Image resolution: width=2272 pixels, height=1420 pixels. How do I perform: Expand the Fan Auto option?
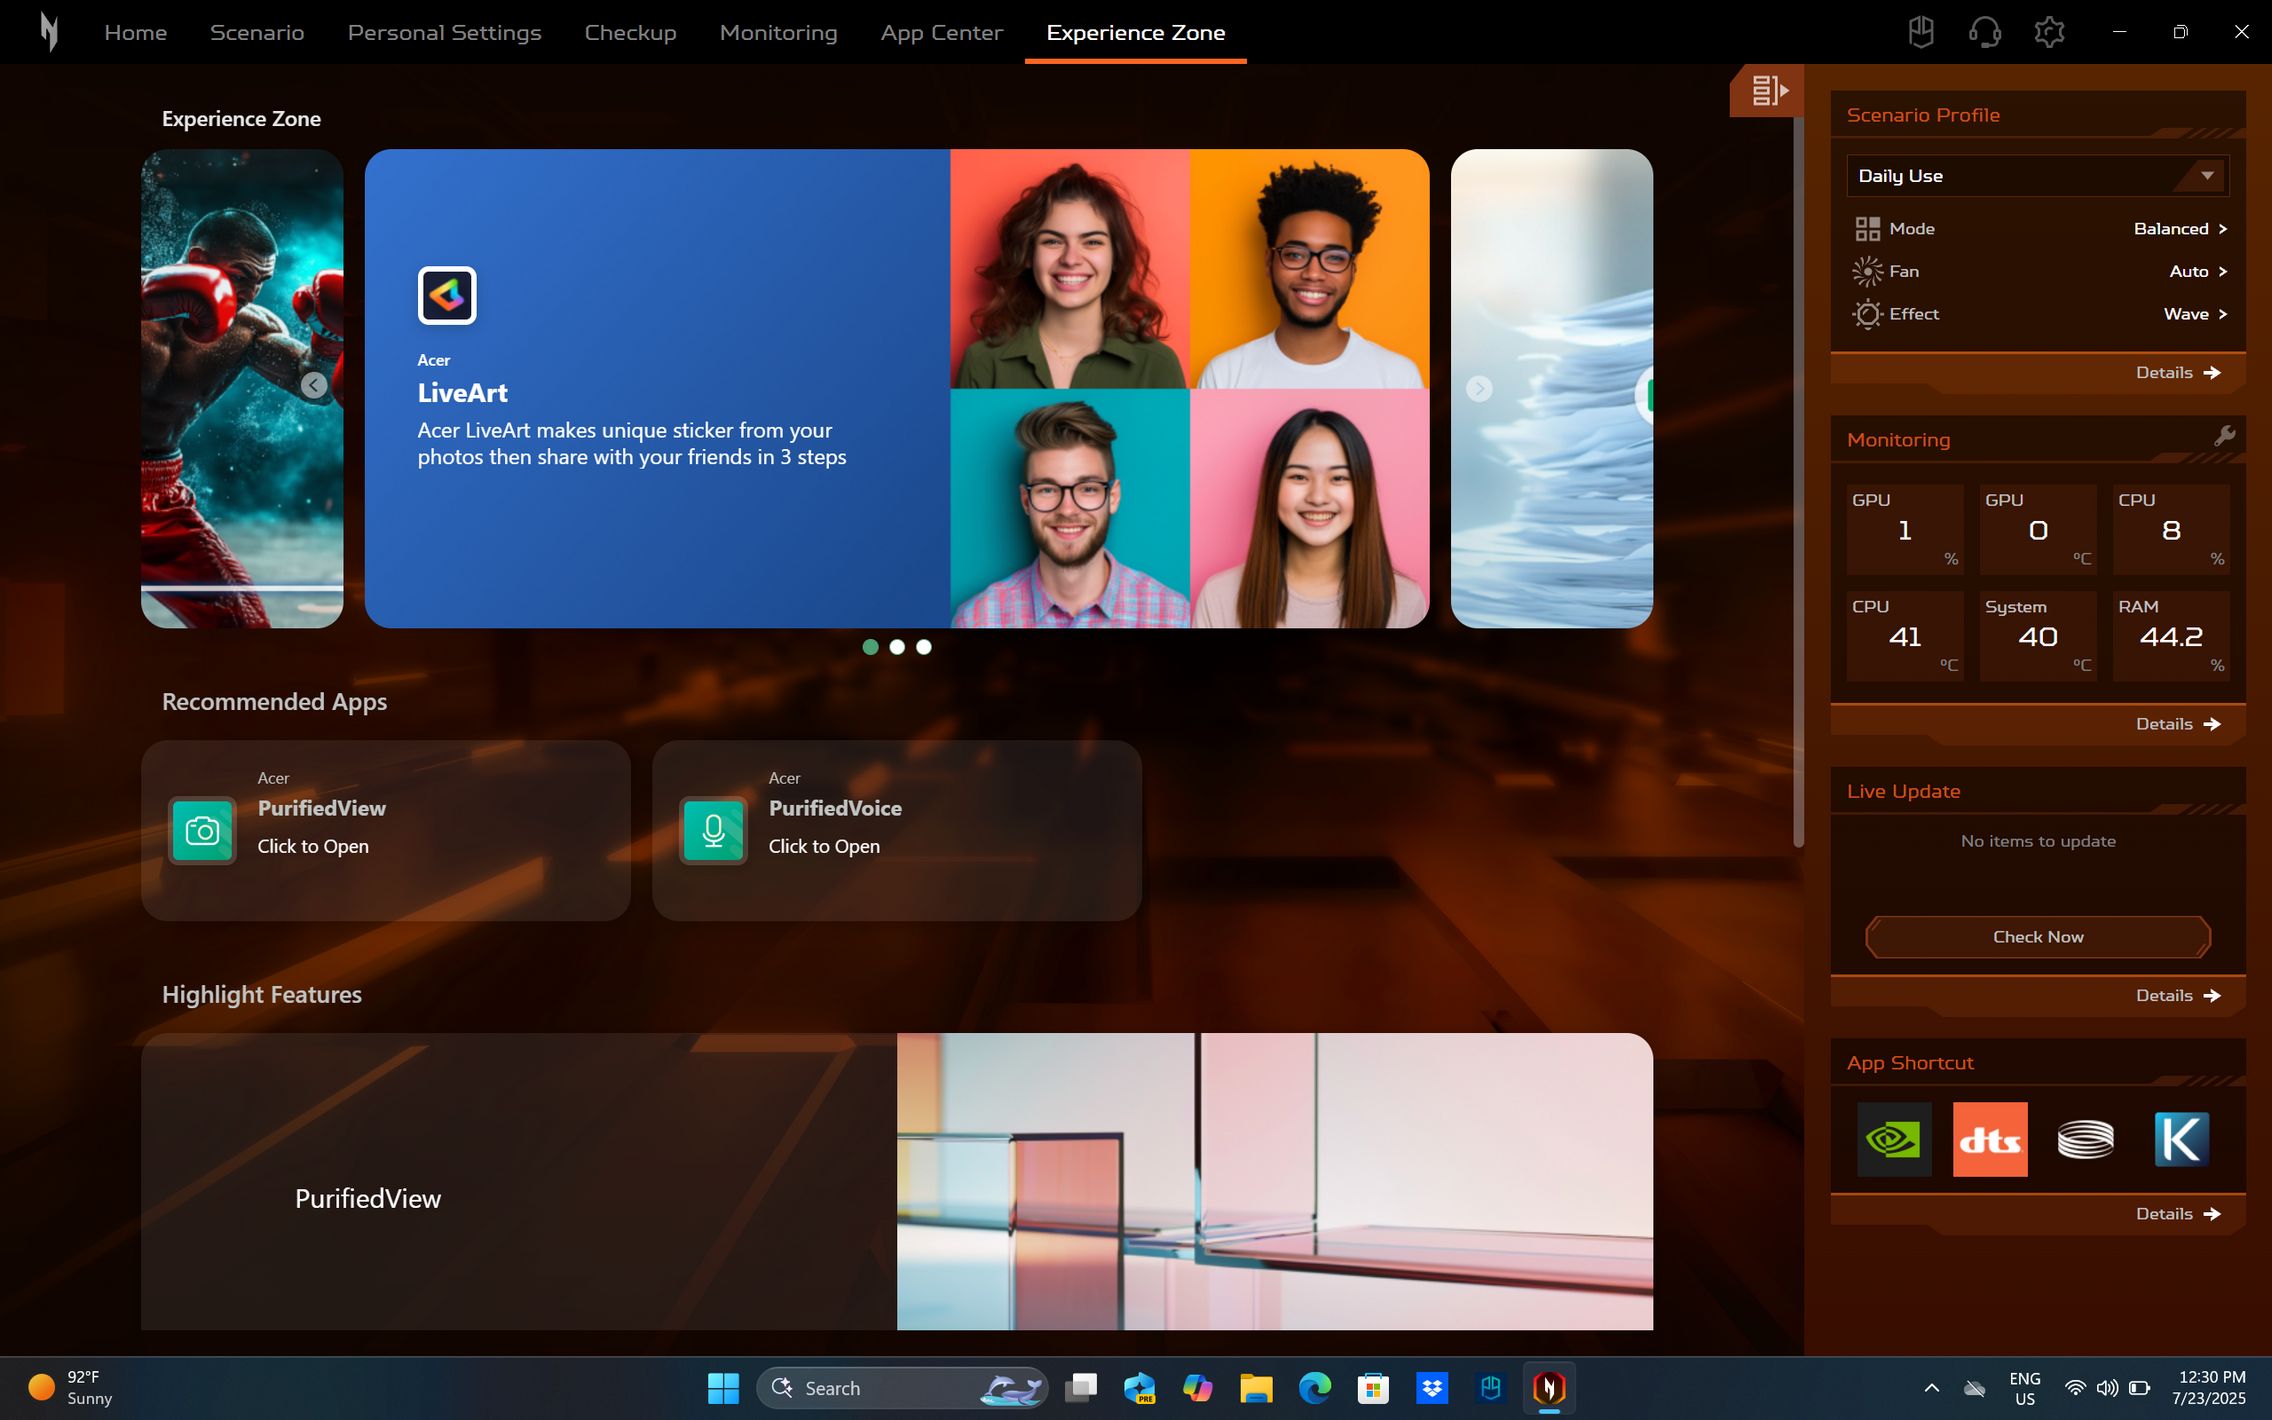[x=2198, y=271]
